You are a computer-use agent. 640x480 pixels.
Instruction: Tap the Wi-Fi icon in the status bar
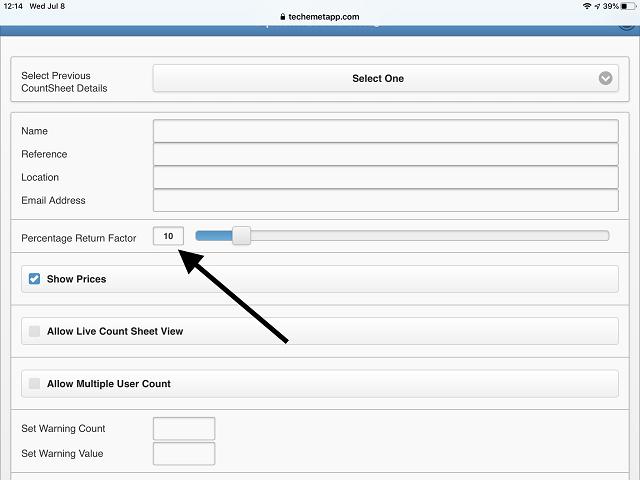click(586, 6)
